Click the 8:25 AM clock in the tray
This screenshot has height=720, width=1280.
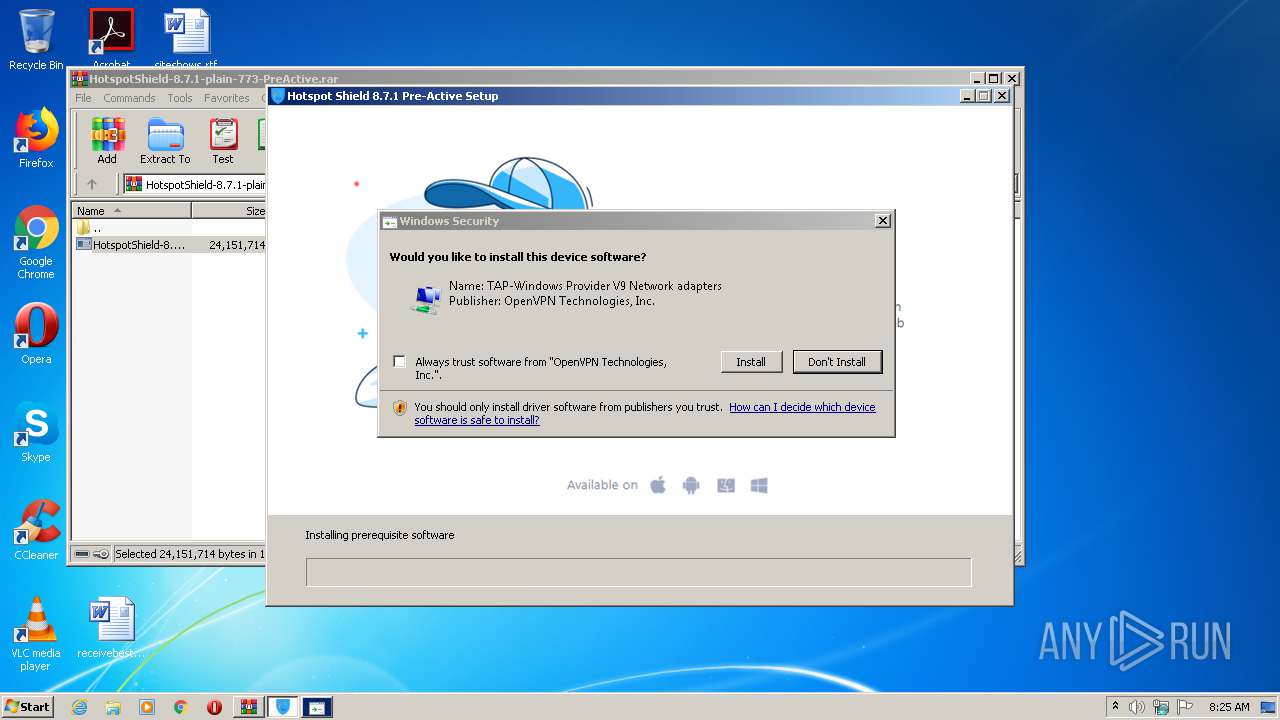(x=1229, y=707)
